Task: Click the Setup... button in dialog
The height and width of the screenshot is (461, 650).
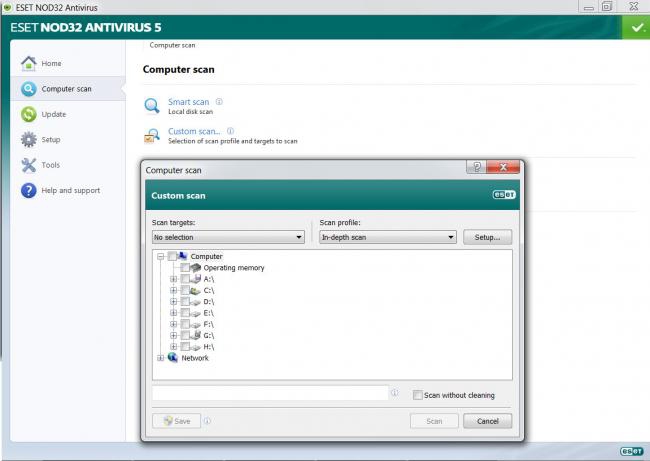Action: click(488, 237)
